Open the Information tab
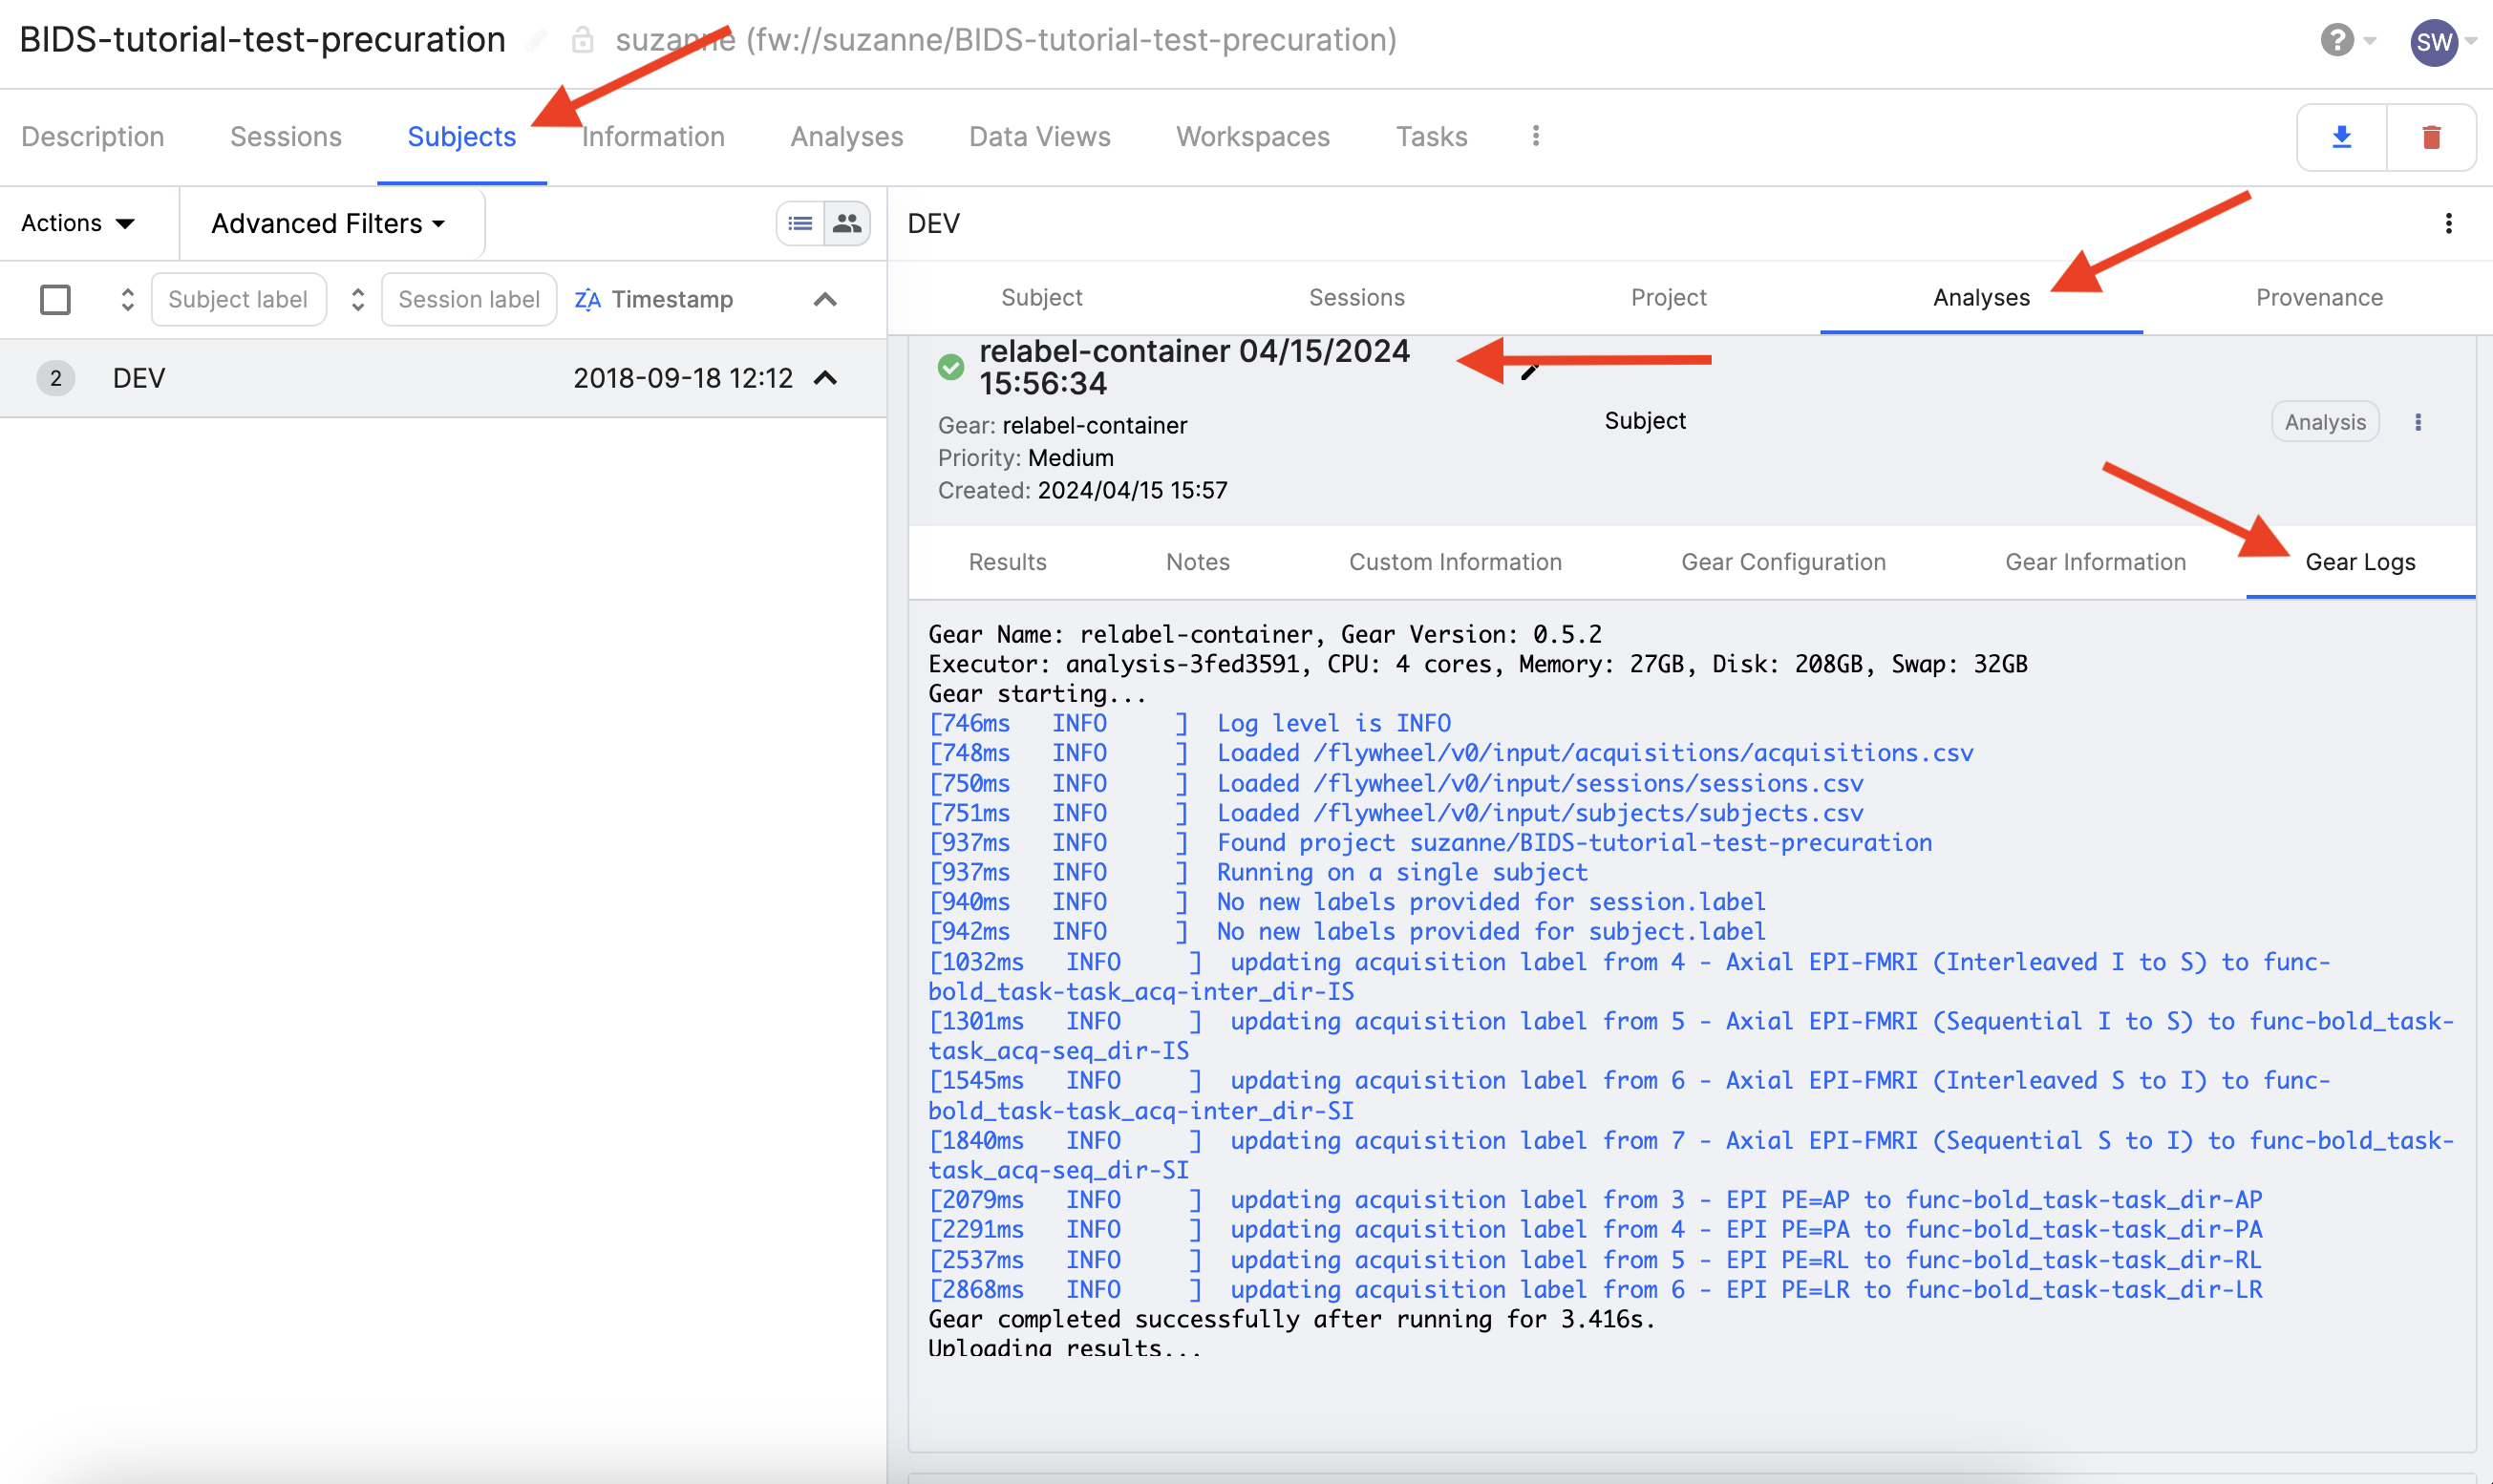Viewport: 2493px width, 1484px height. pos(653,136)
